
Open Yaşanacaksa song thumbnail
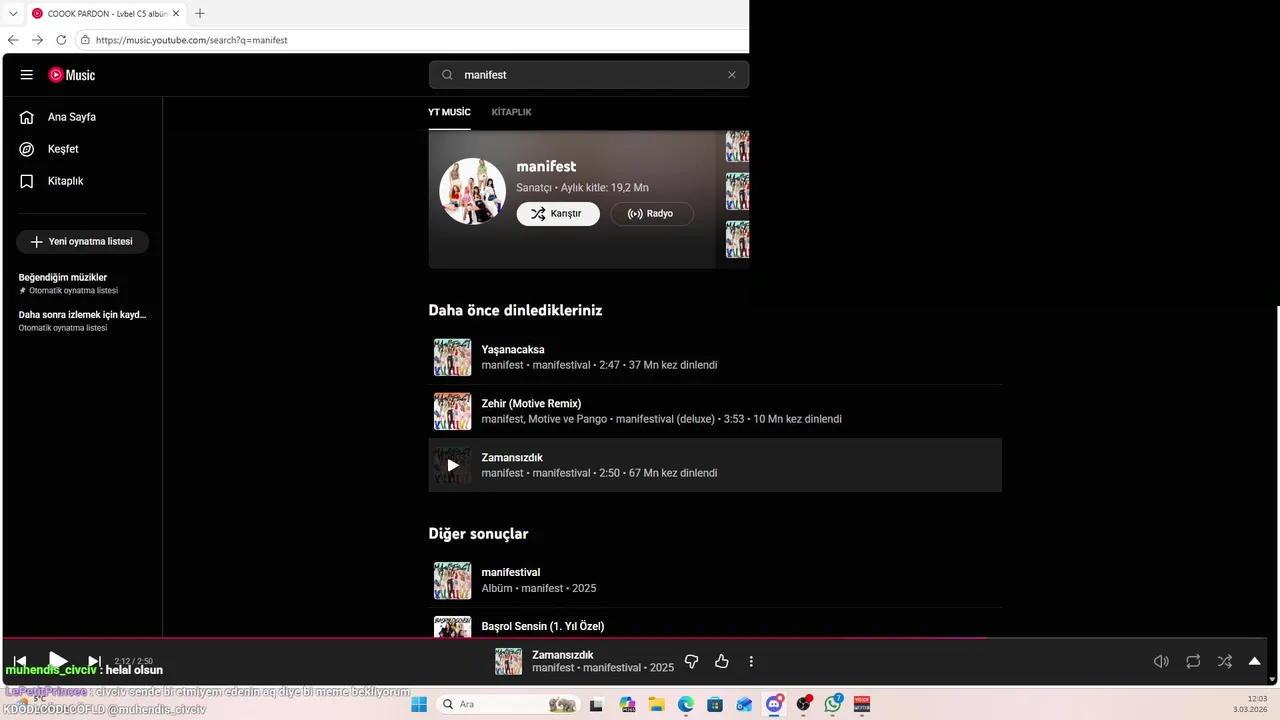tap(452, 357)
